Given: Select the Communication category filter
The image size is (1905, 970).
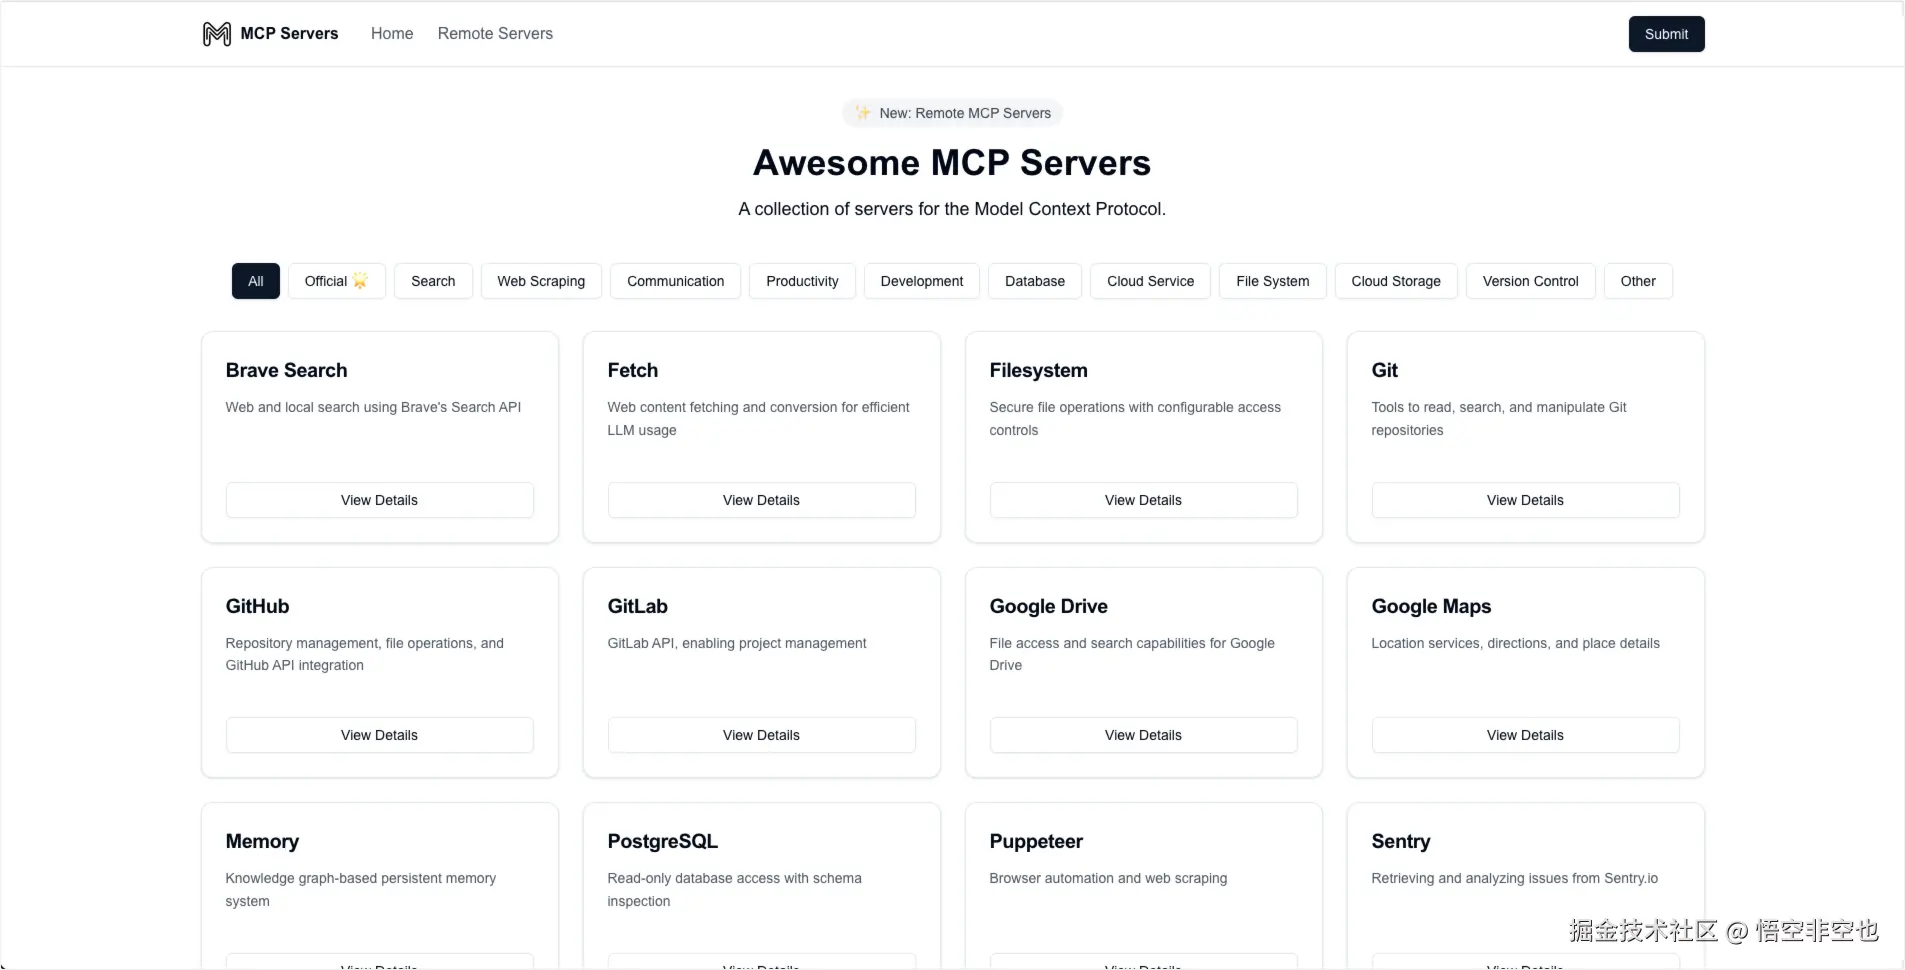Looking at the screenshot, I should (x=676, y=281).
